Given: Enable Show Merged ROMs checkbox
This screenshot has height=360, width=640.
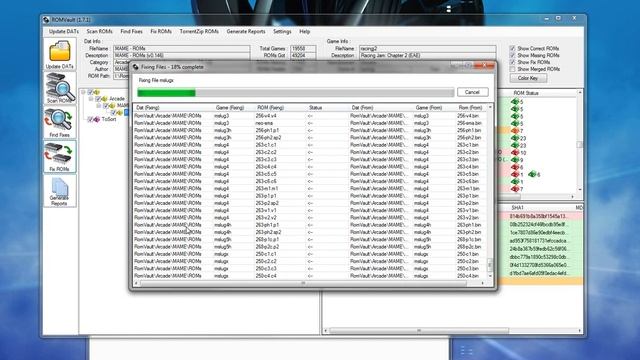Looking at the screenshot, I should (512, 69).
